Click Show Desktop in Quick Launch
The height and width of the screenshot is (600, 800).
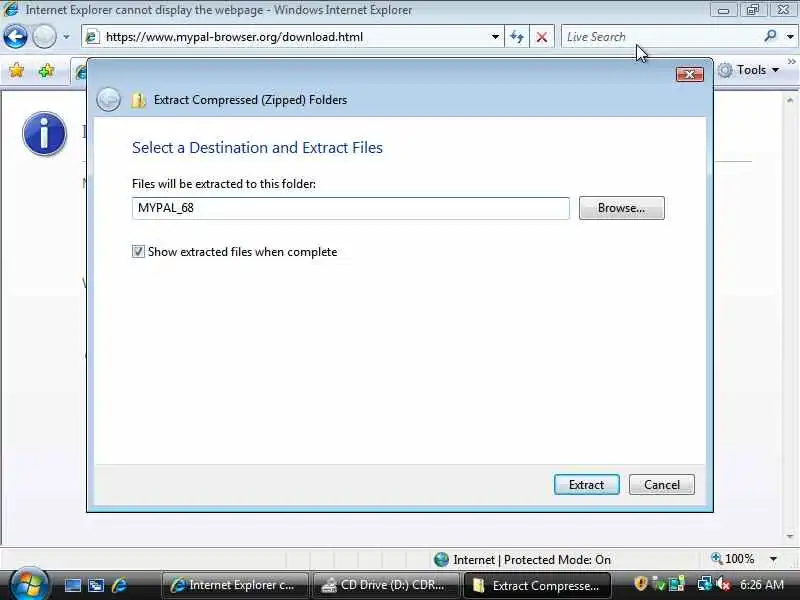coord(72,585)
